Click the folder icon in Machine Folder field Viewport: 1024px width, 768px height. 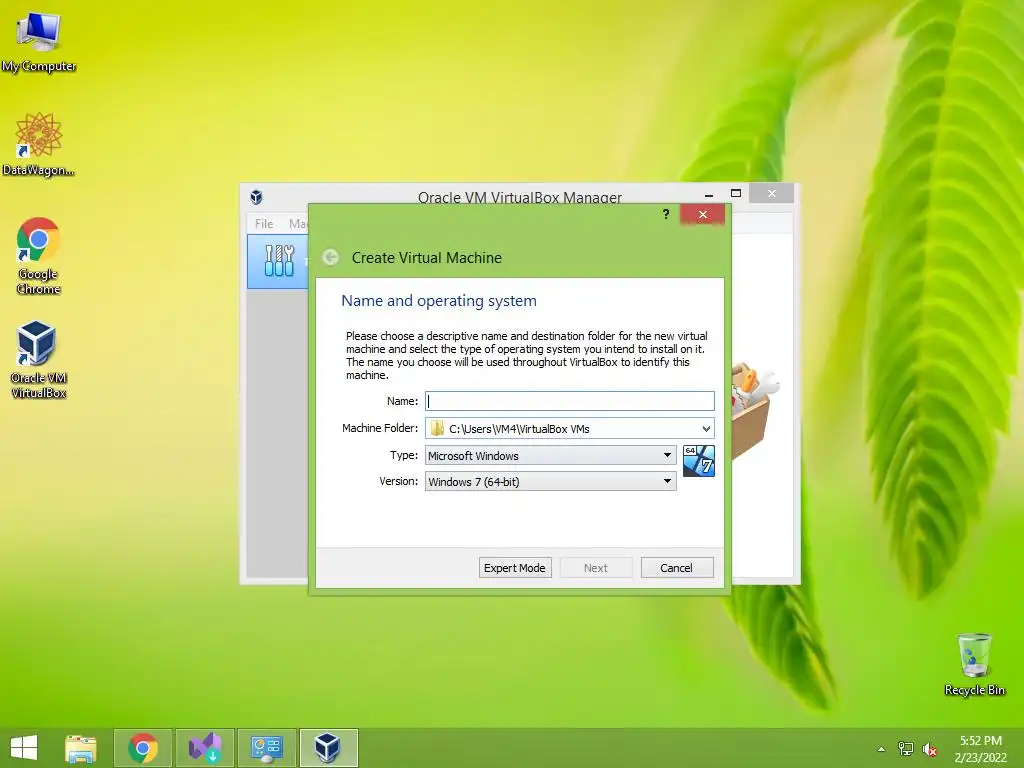(x=437, y=428)
